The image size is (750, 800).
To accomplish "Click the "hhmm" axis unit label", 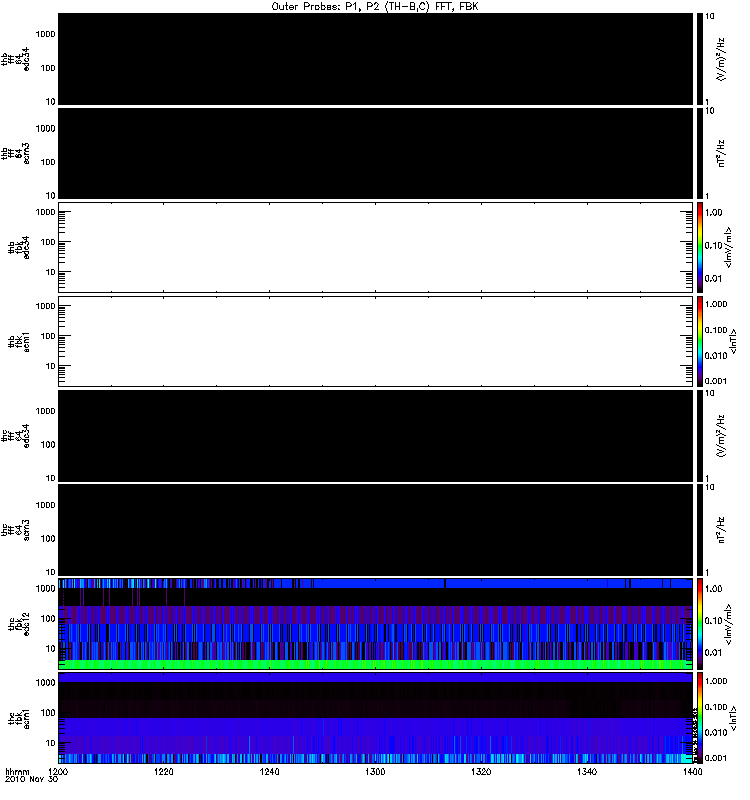I will coord(17,772).
